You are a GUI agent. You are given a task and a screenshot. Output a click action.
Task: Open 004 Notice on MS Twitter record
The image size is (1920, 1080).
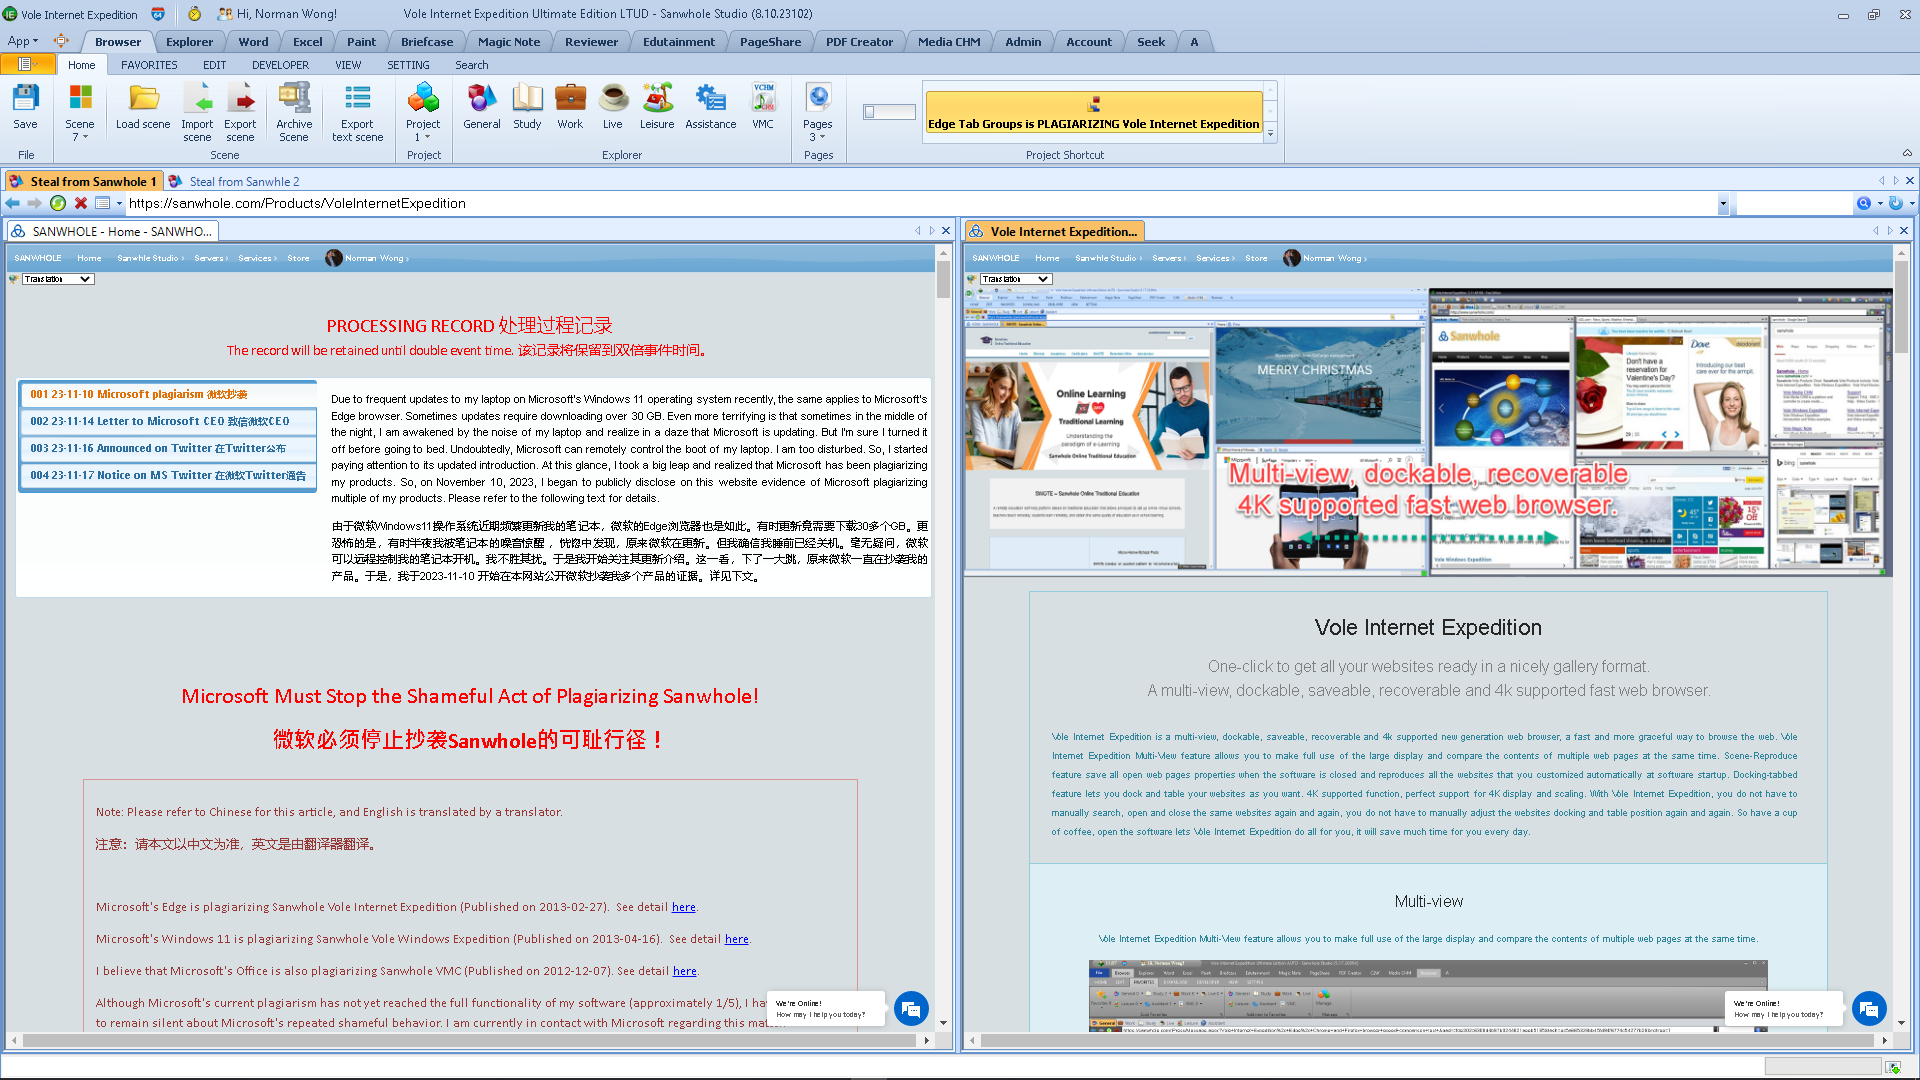[167, 475]
